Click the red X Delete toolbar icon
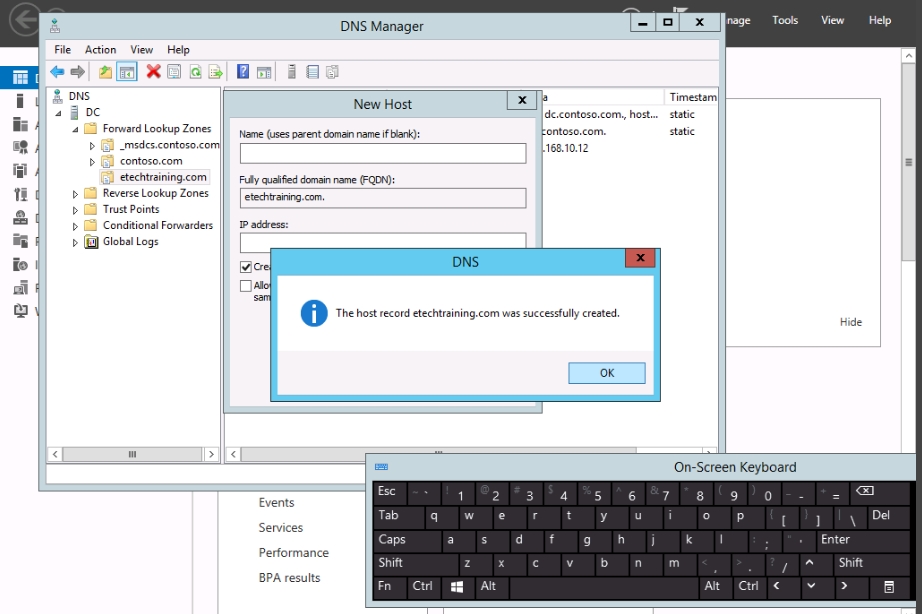 [x=153, y=72]
